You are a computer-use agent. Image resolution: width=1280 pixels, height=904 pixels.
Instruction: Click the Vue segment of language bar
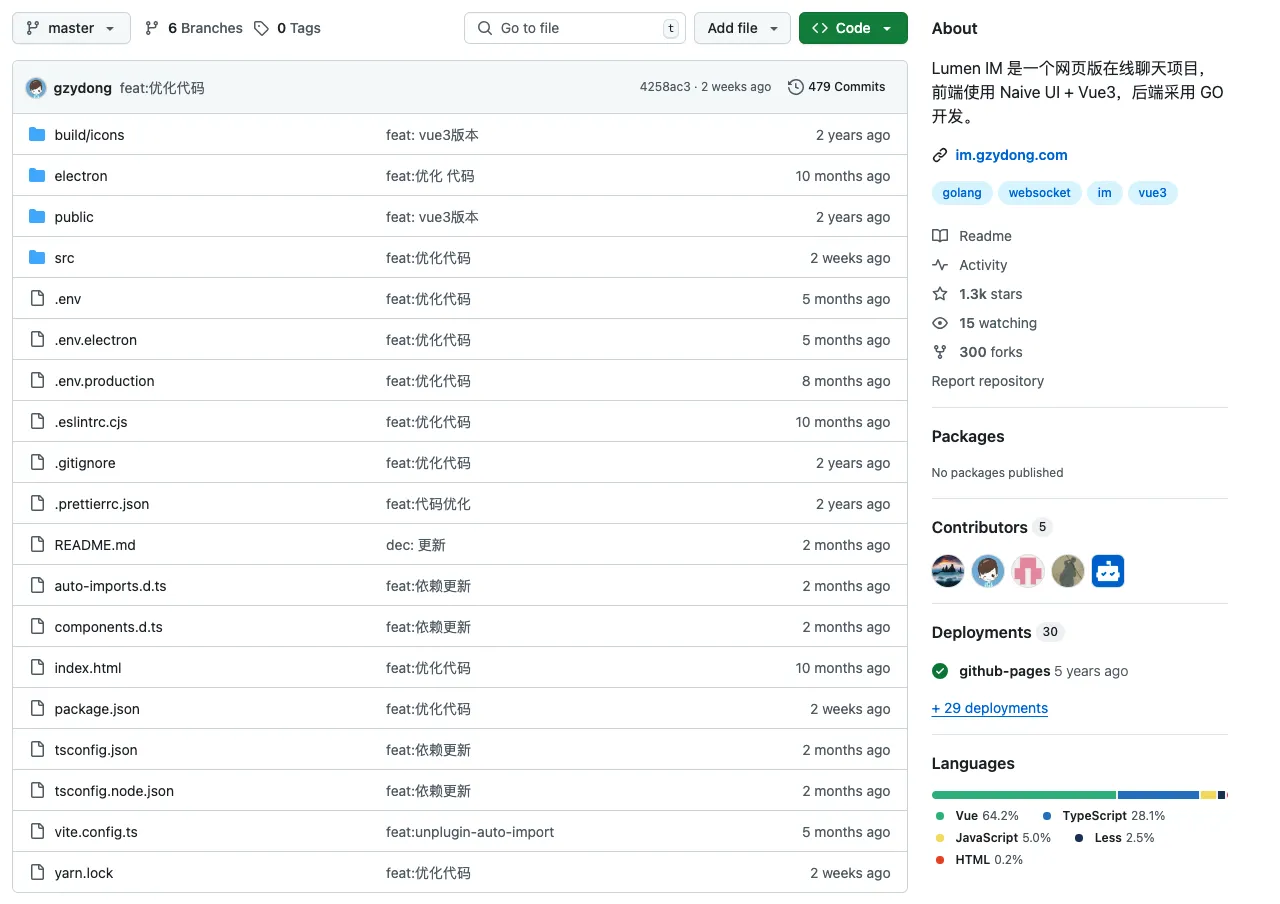[x=1024, y=795]
